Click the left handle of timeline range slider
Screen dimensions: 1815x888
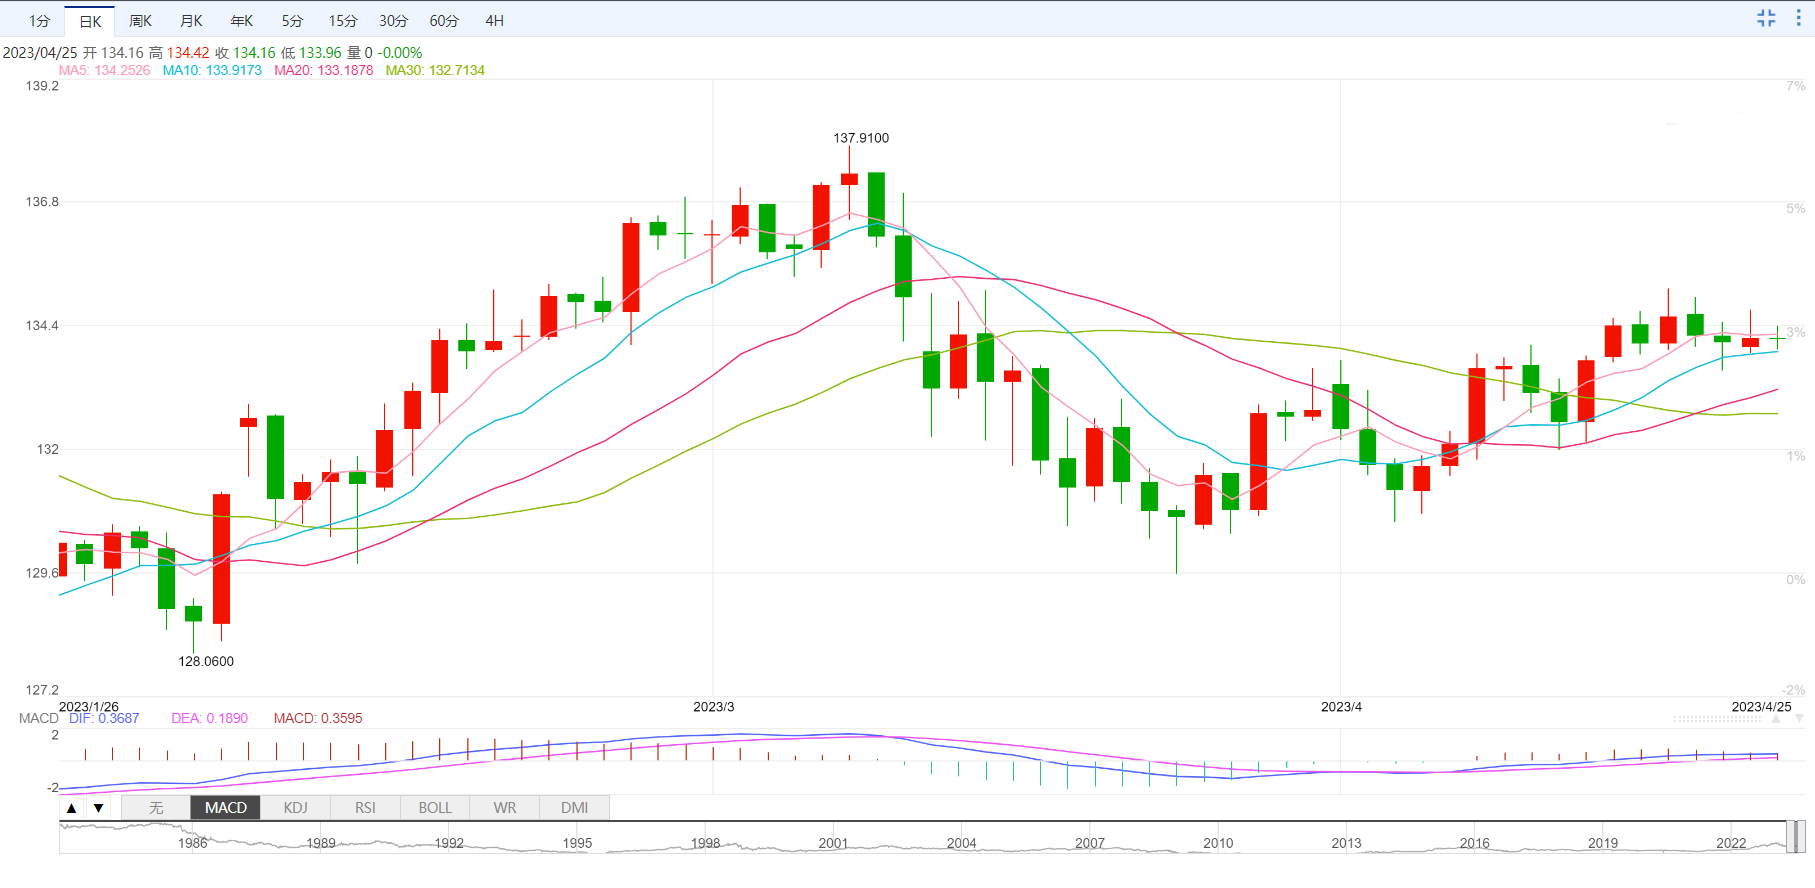(x=1790, y=837)
